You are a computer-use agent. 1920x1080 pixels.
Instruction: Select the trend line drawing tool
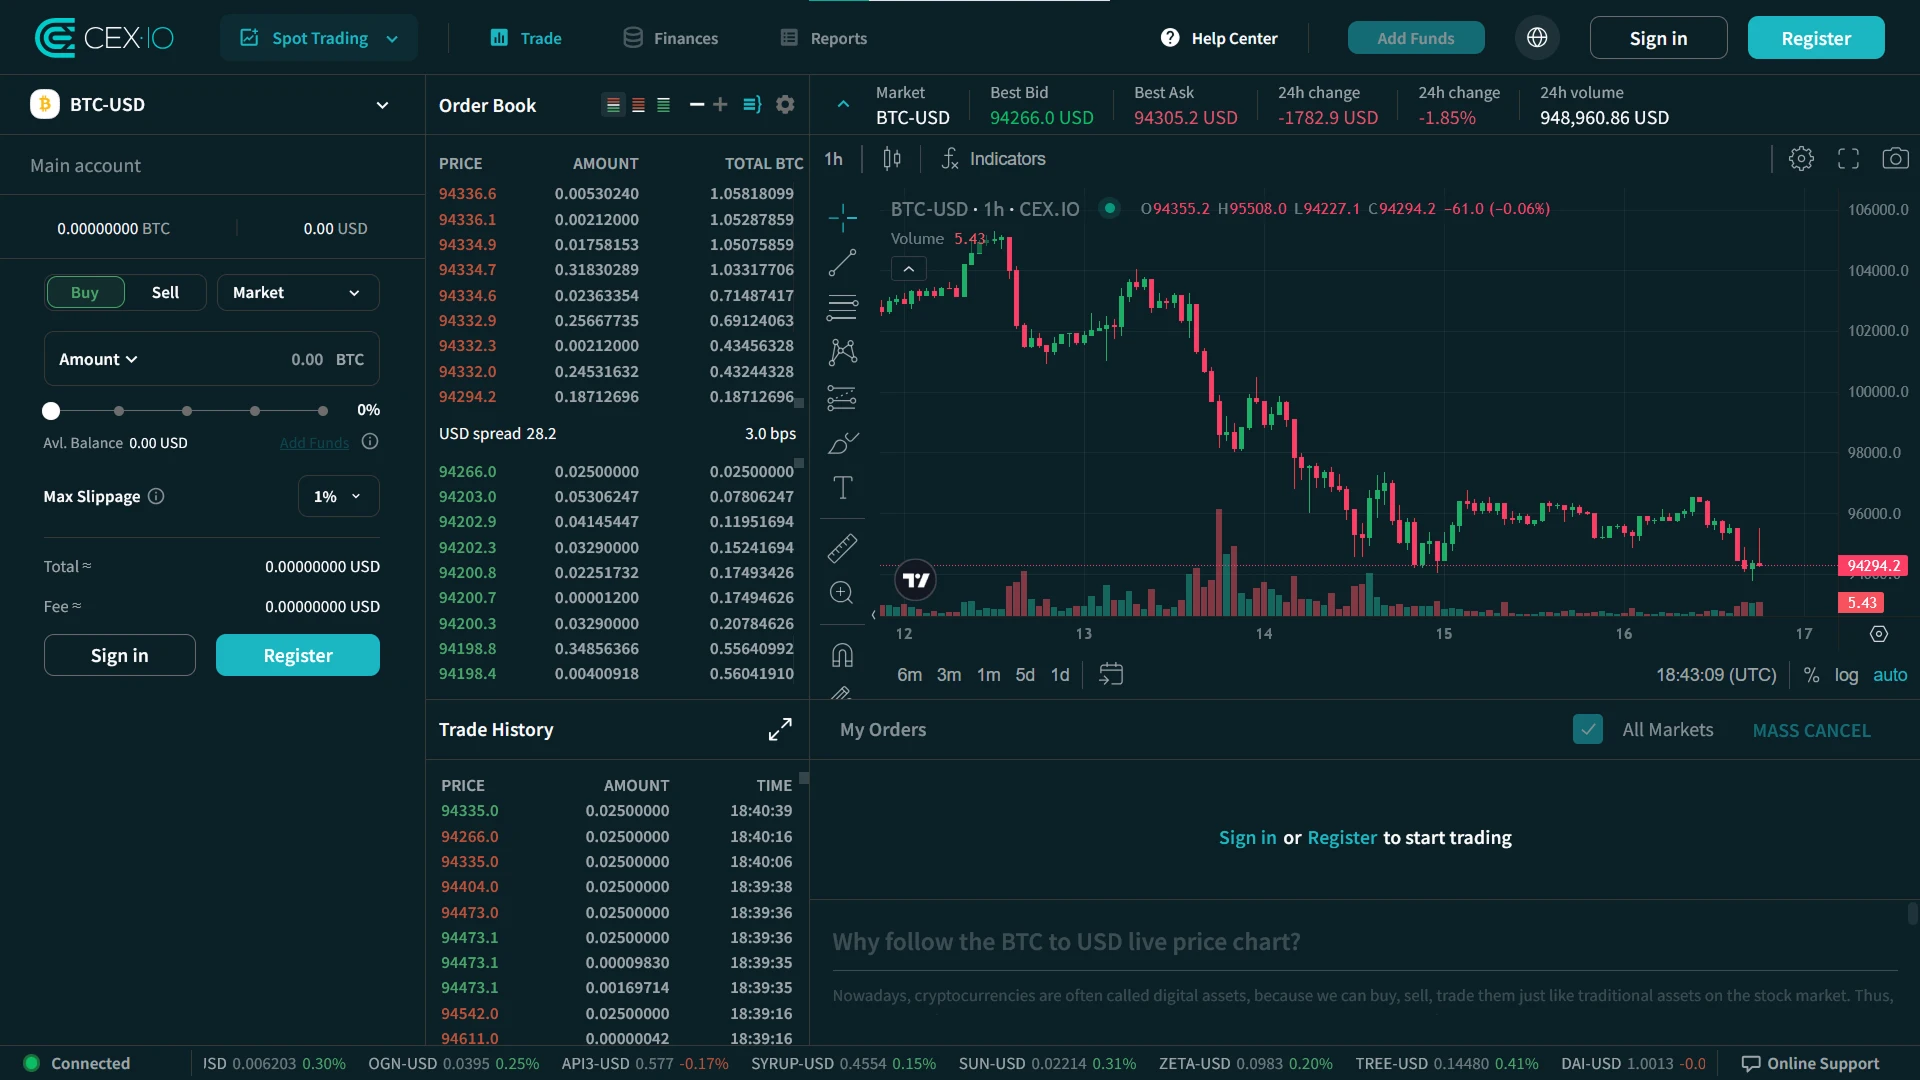click(x=843, y=263)
